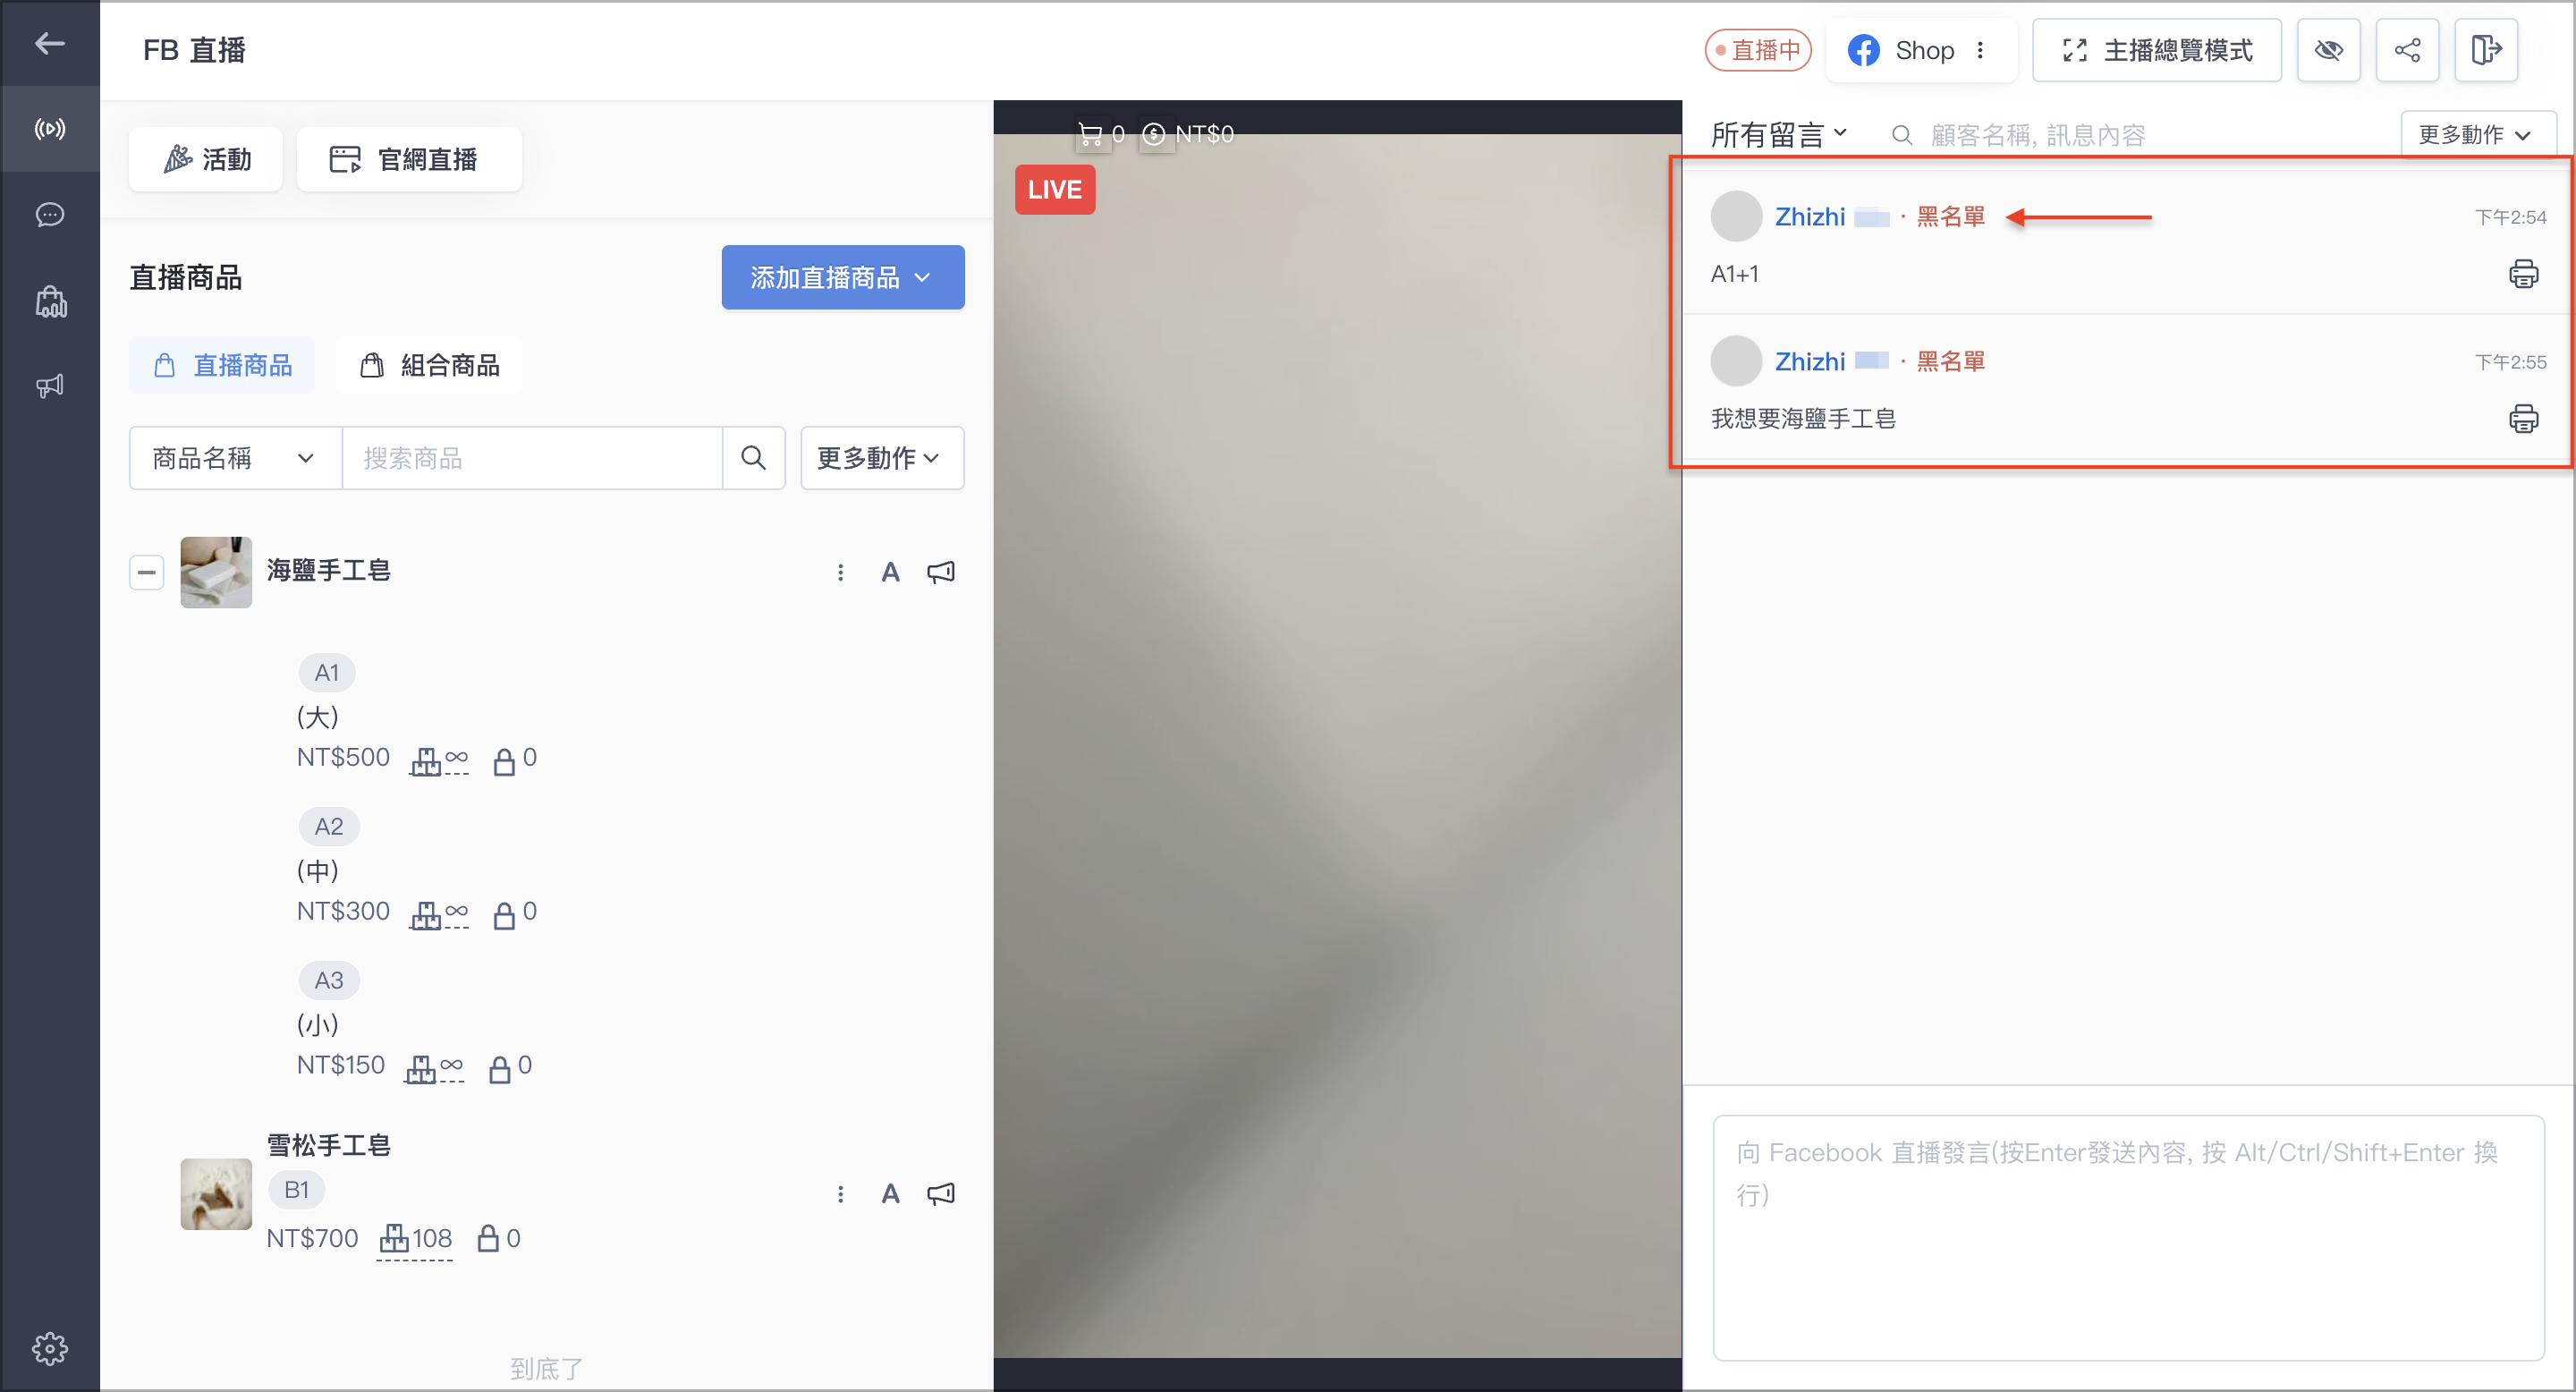Image resolution: width=2576 pixels, height=1392 pixels.
Task: Switch to the 直播商品 tab
Action: tap(222, 365)
